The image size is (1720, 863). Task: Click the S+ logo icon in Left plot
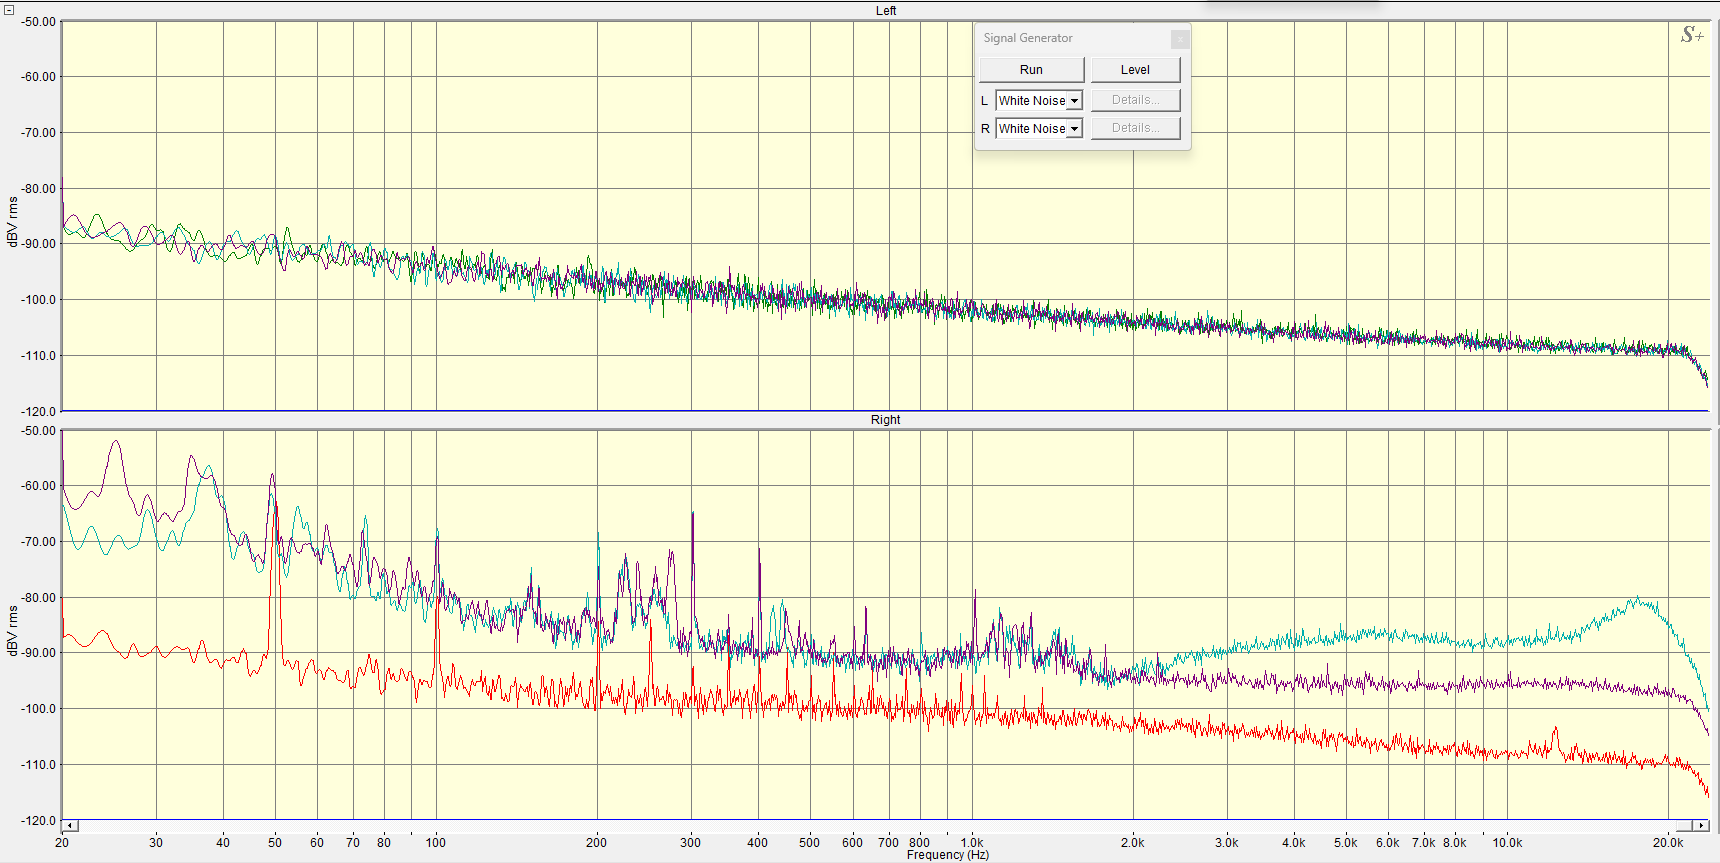1692,36
